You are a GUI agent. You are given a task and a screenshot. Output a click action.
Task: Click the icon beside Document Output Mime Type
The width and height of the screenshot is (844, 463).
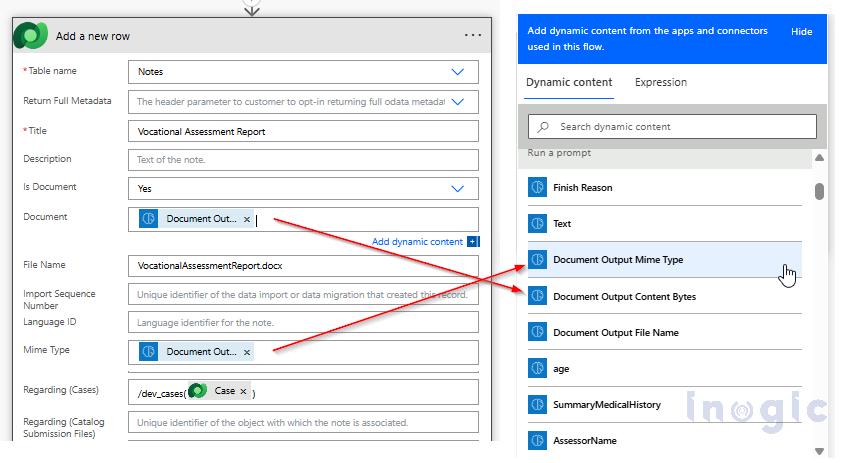(x=537, y=259)
